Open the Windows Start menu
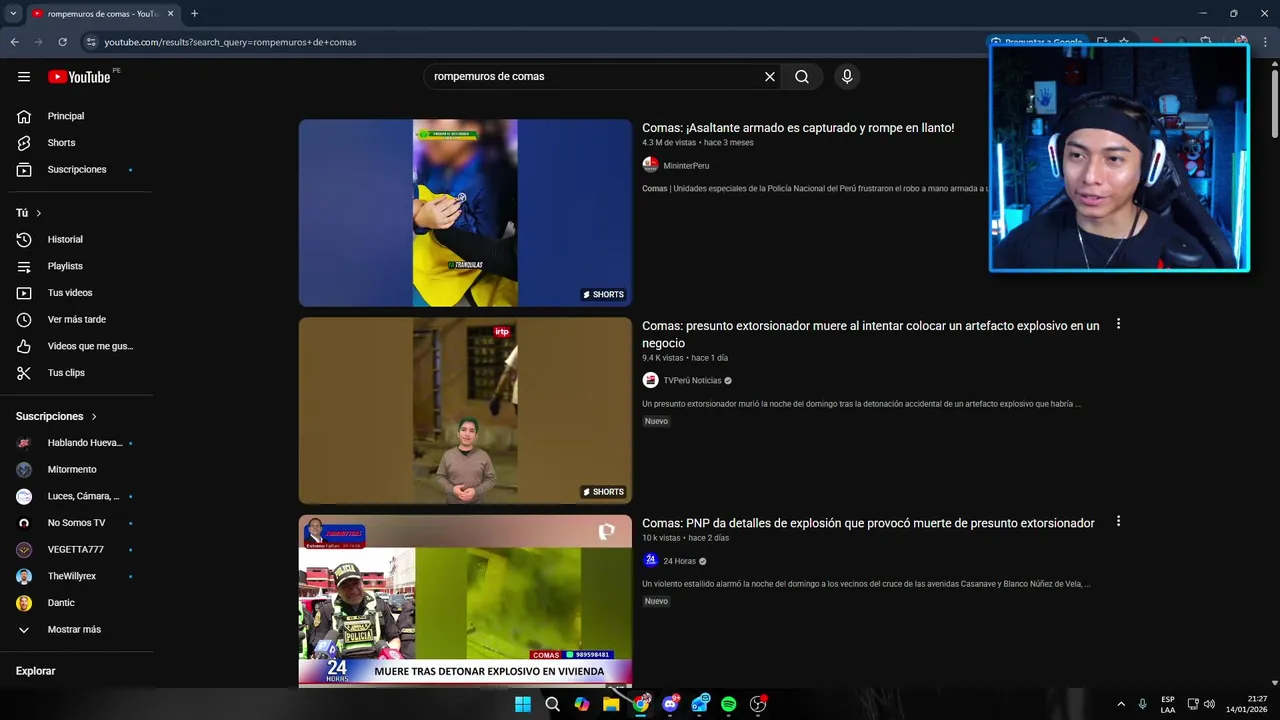The image size is (1280, 720). tap(523, 704)
